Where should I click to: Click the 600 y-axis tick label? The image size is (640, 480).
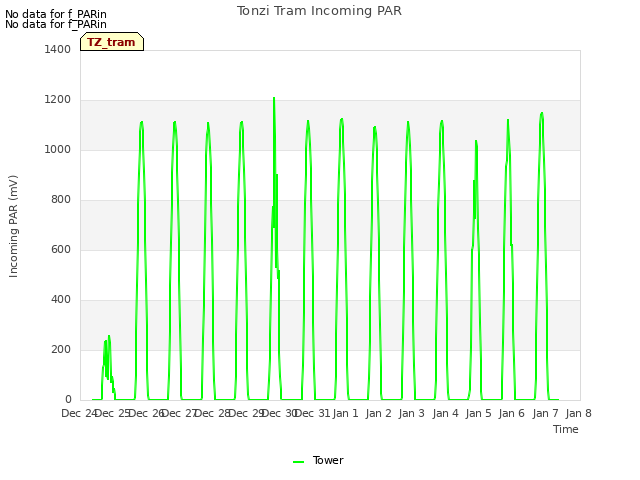click(61, 249)
